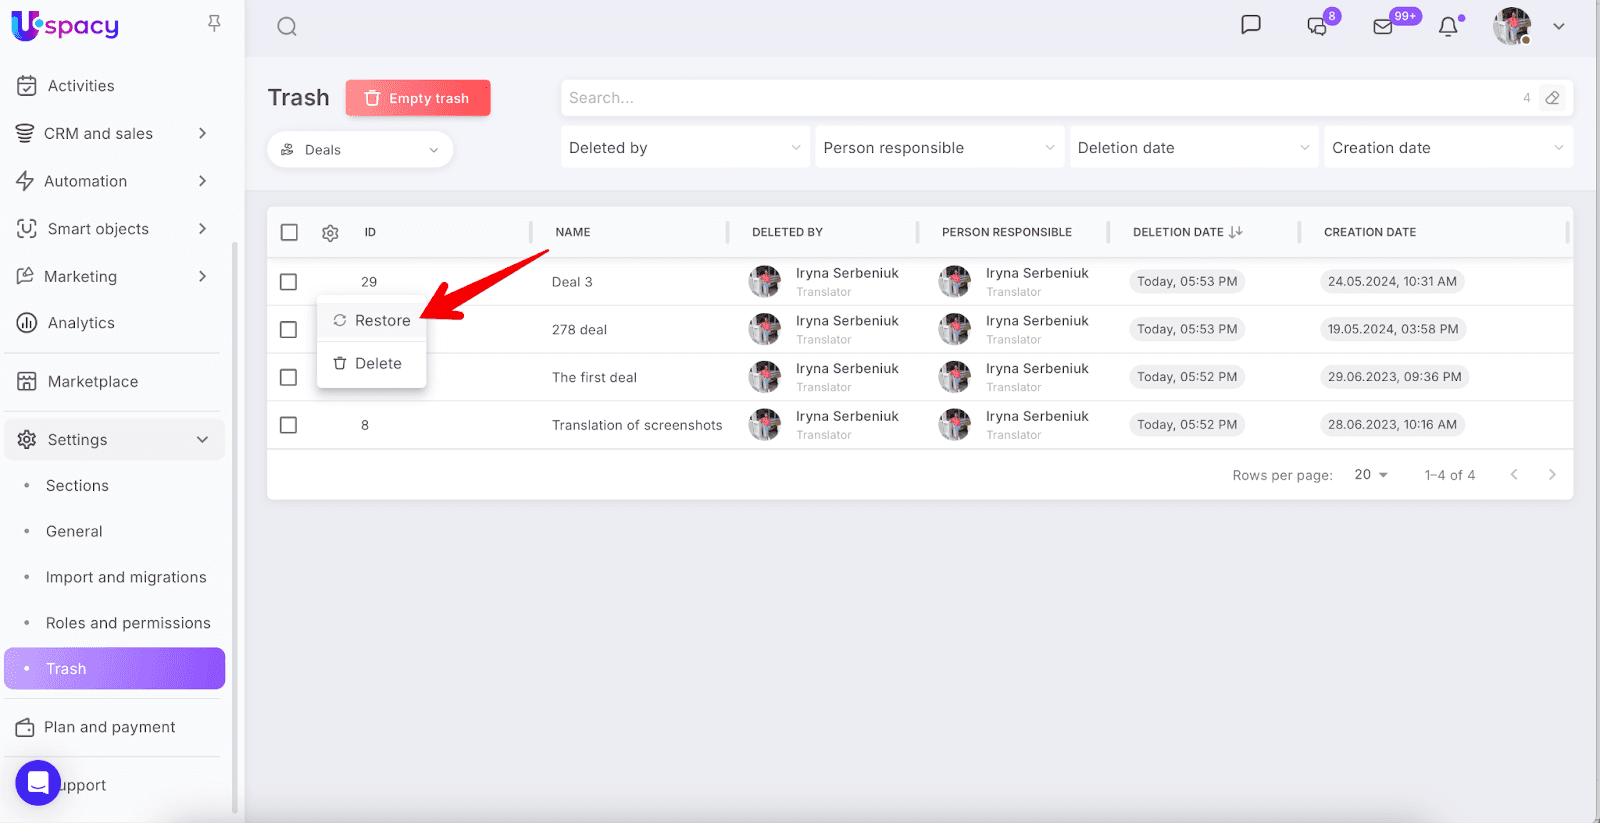This screenshot has height=823, width=1600.
Task: Open the support chat bubble widget
Action: (x=38, y=783)
